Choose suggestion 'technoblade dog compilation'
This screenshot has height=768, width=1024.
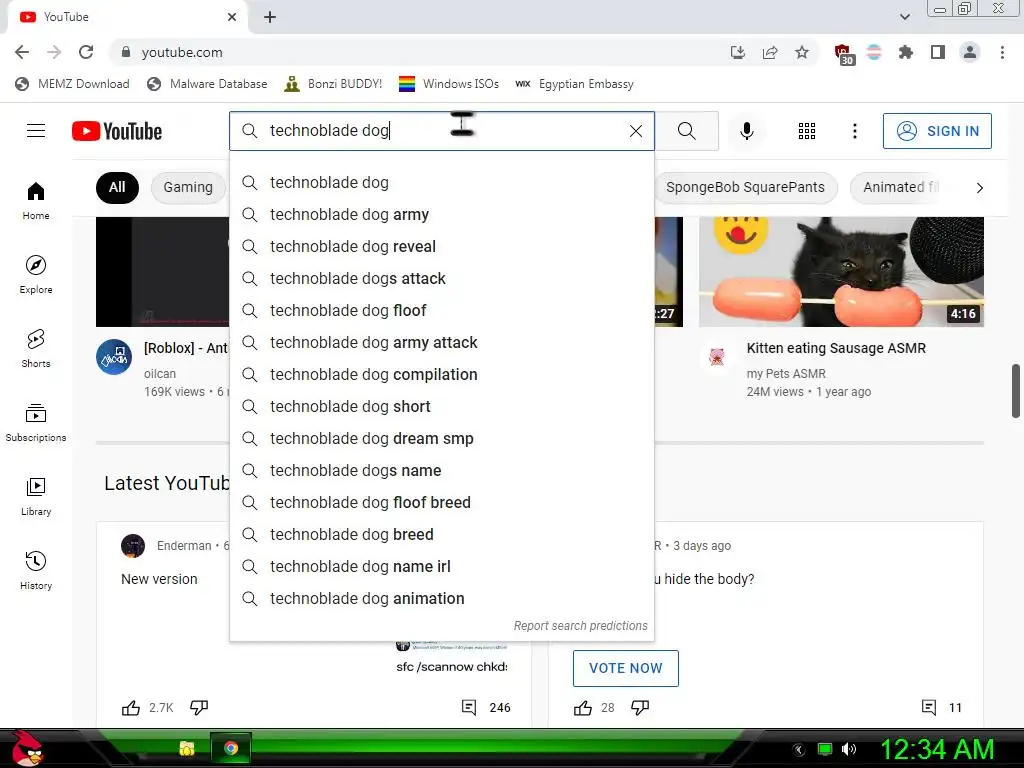(441, 375)
